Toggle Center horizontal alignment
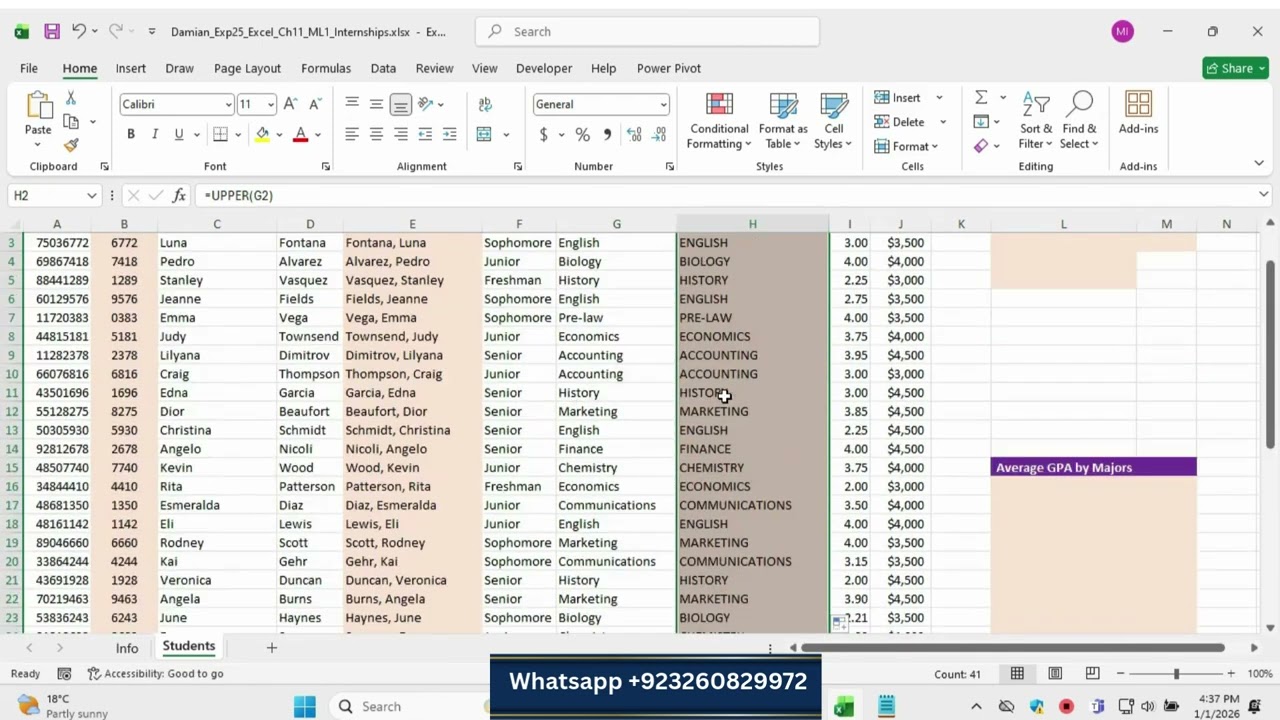Viewport: 1280px width, 720px height. [x=376, y=134]
